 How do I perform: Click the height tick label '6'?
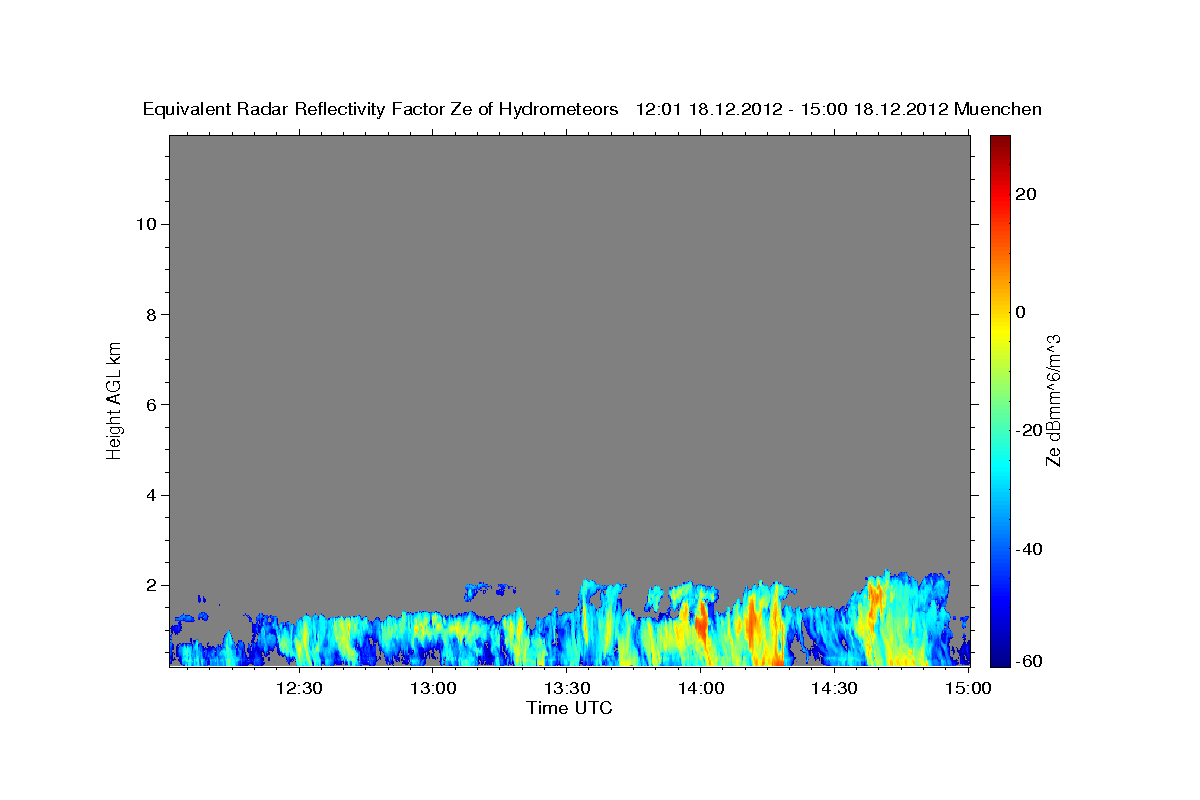[x=149, y=404]
